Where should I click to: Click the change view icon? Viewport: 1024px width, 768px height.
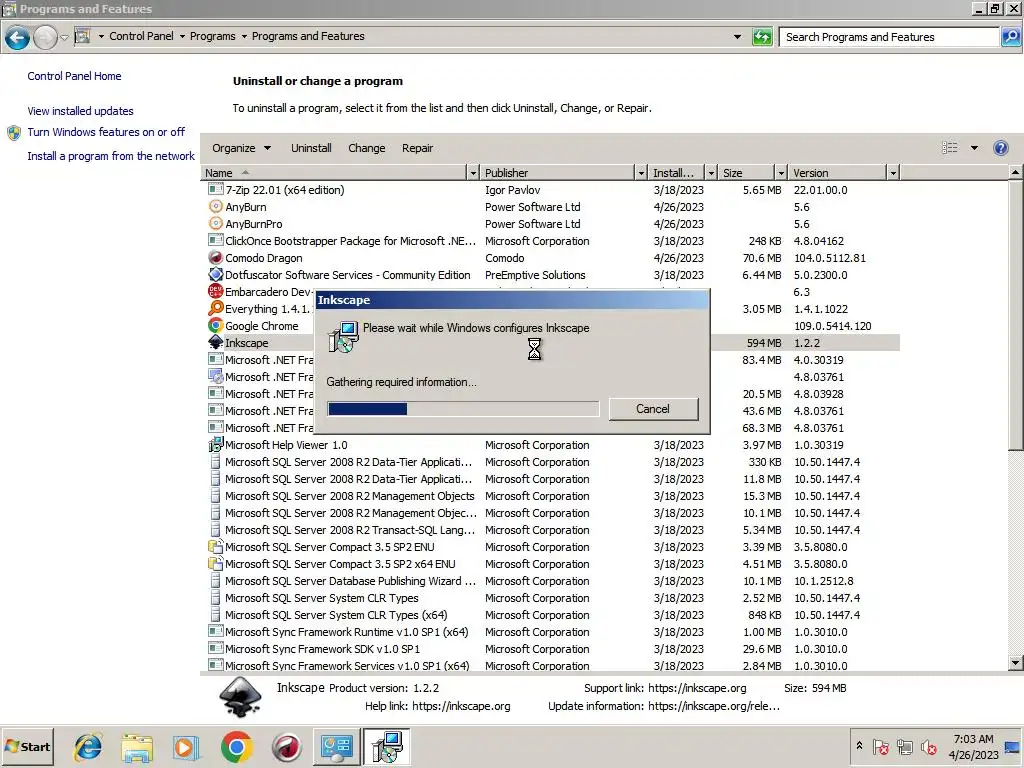[950, 148]
